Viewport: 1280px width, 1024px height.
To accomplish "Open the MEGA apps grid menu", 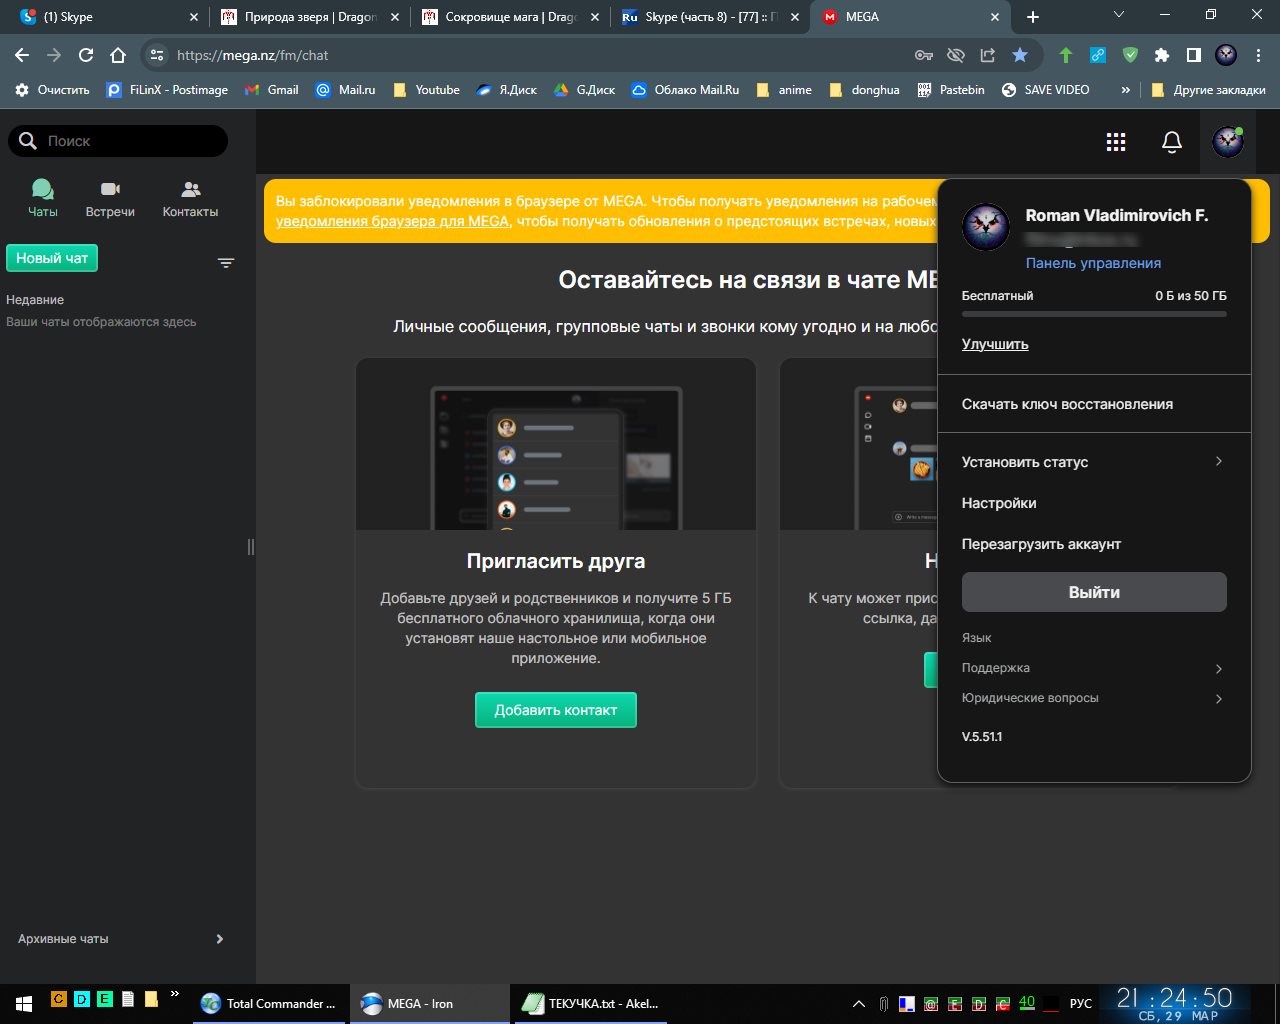I will tap(1116, 142).
